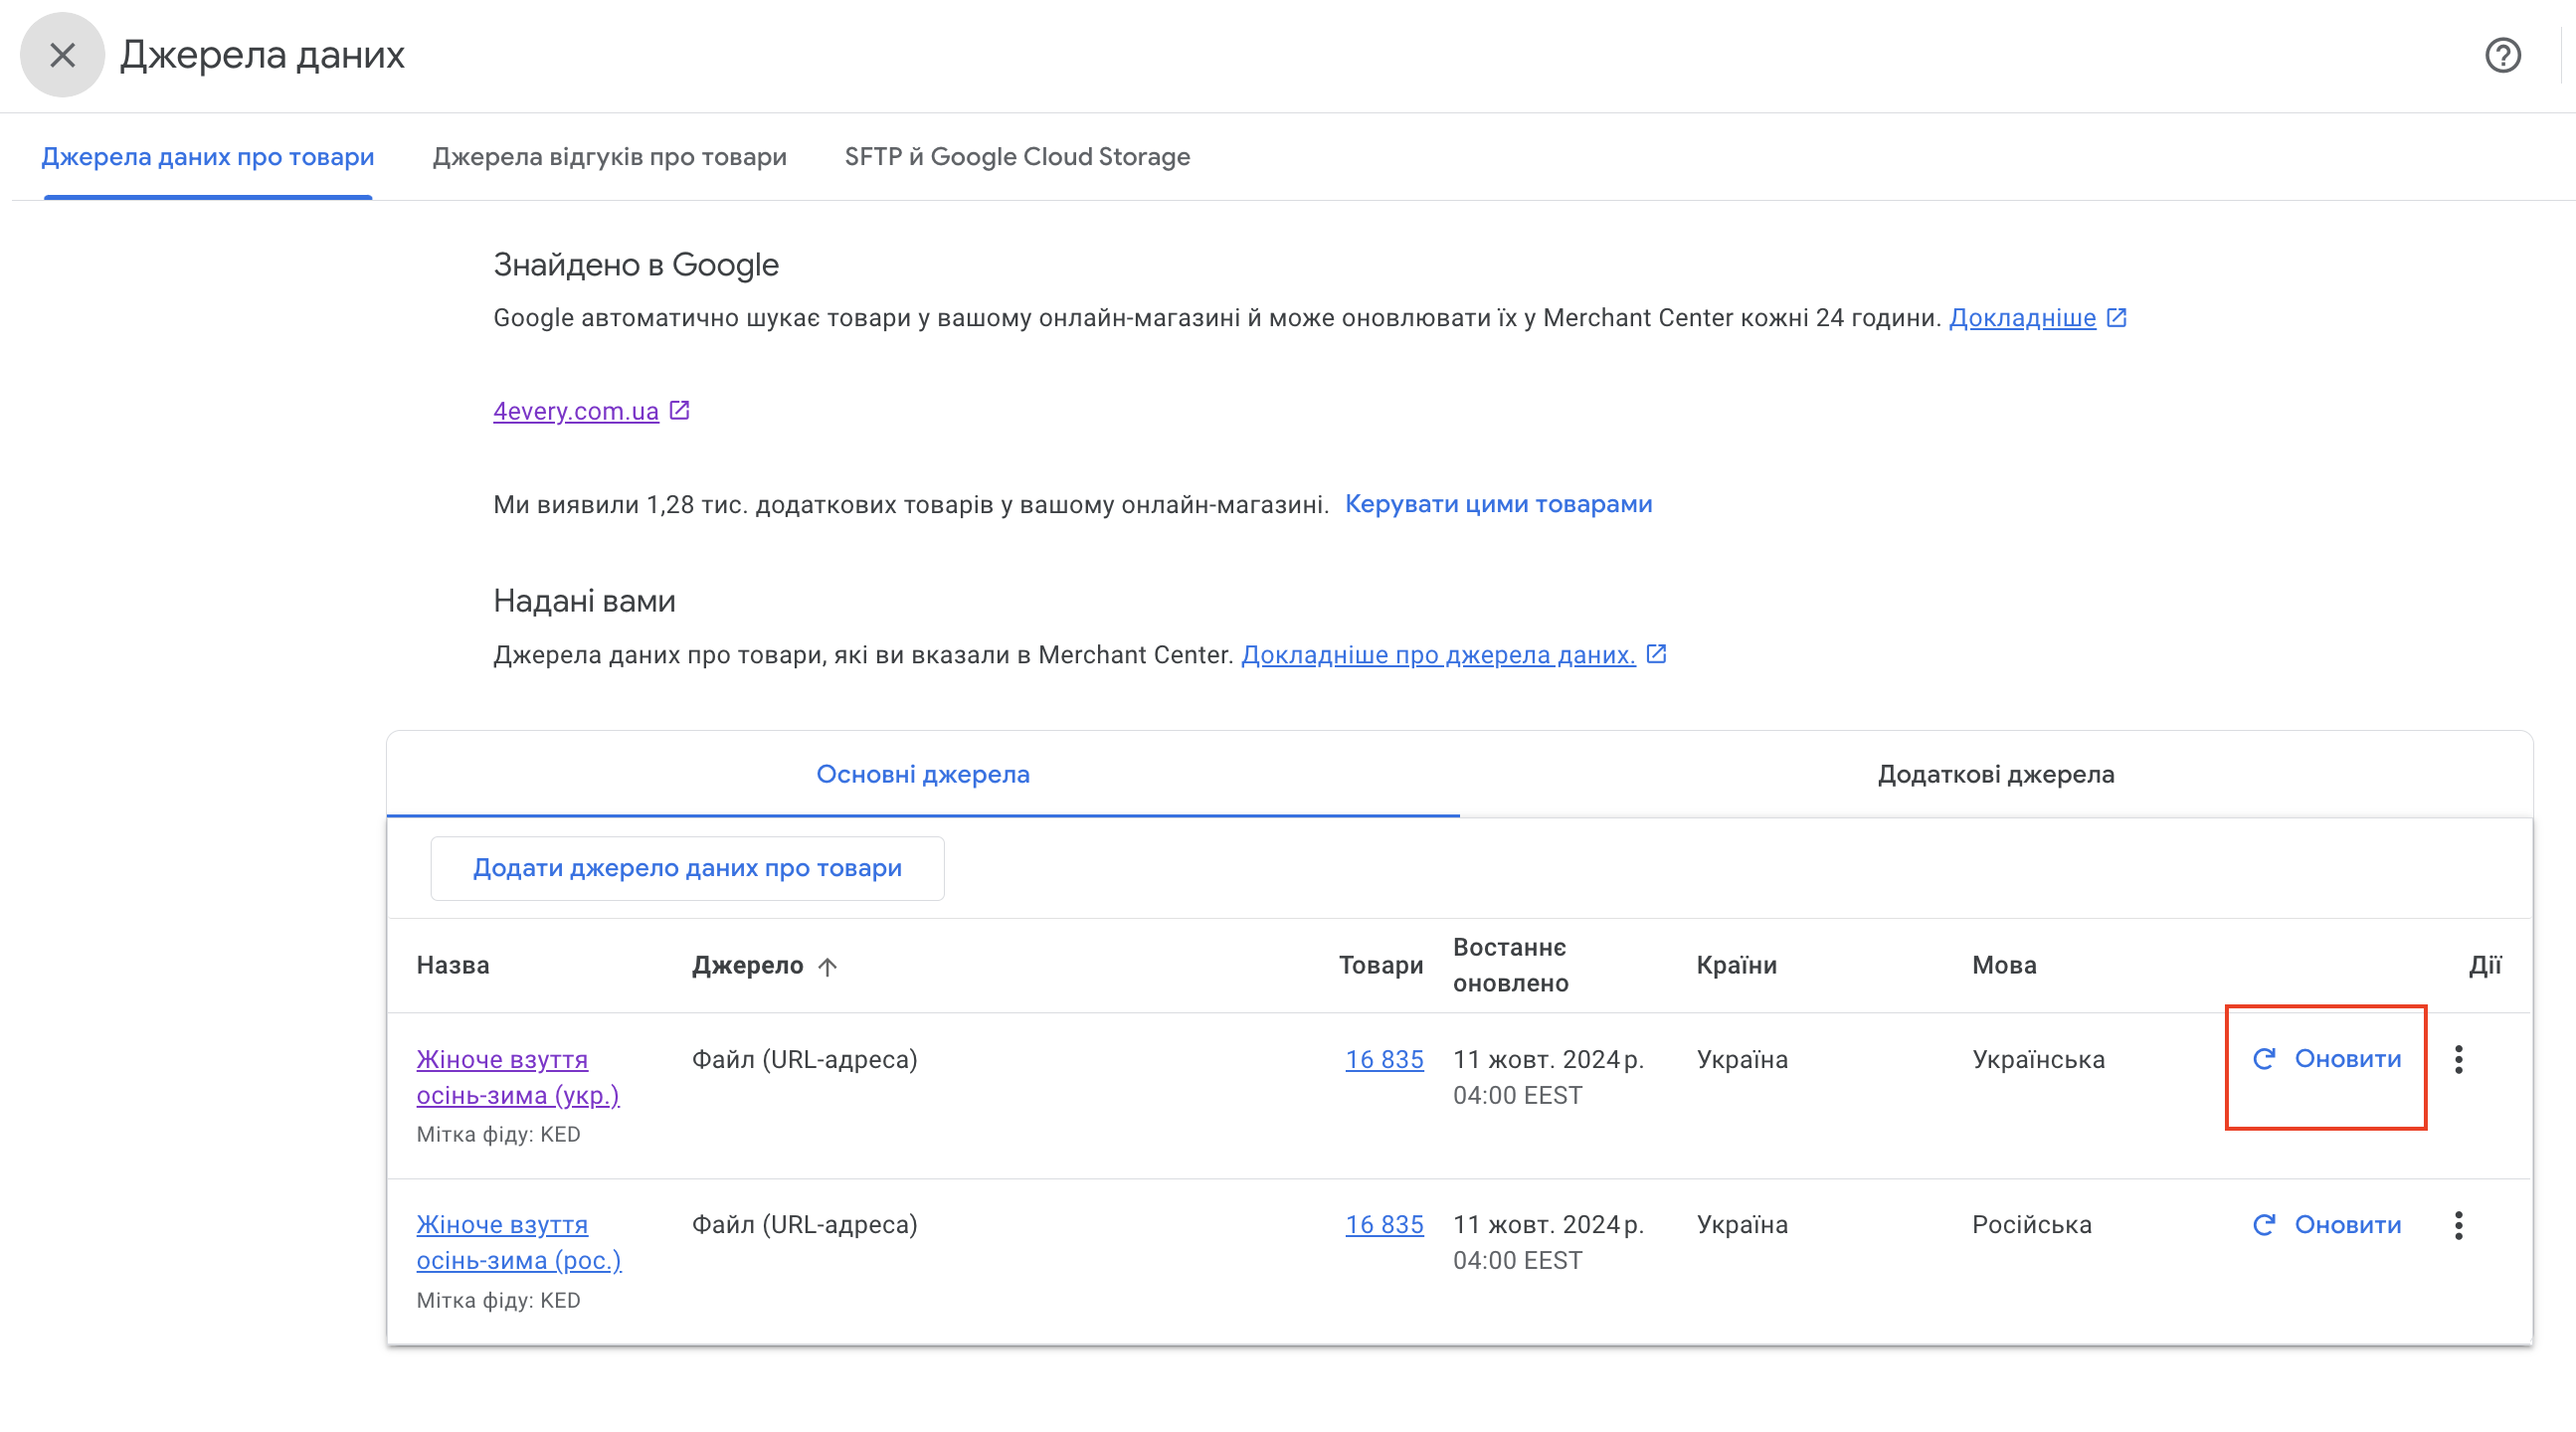Click the Знайдено в Google heading

point(636,265)
